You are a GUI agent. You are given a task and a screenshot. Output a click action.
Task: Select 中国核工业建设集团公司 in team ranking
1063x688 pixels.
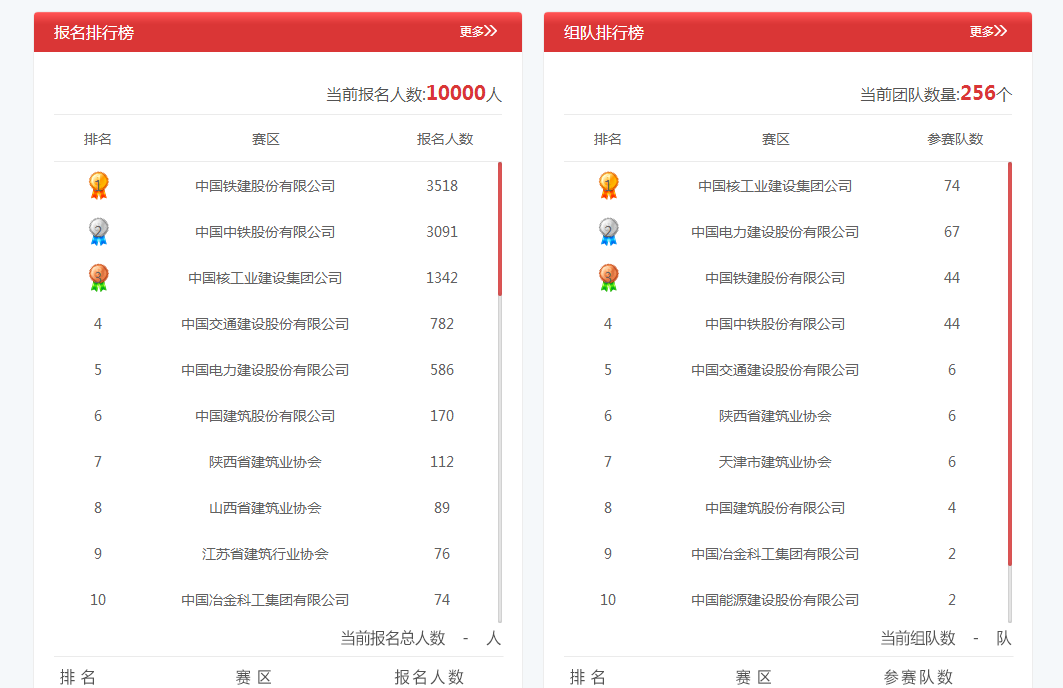pos(775,186)
